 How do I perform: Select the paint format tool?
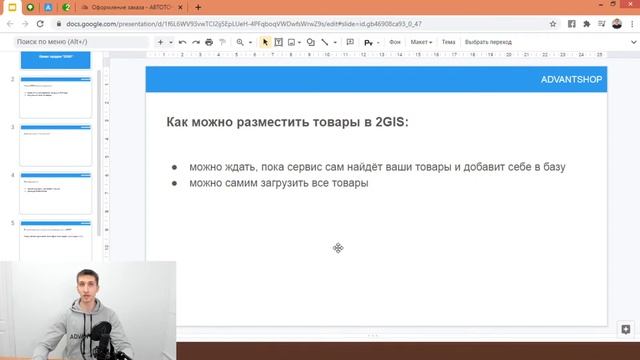coord(222,42)
